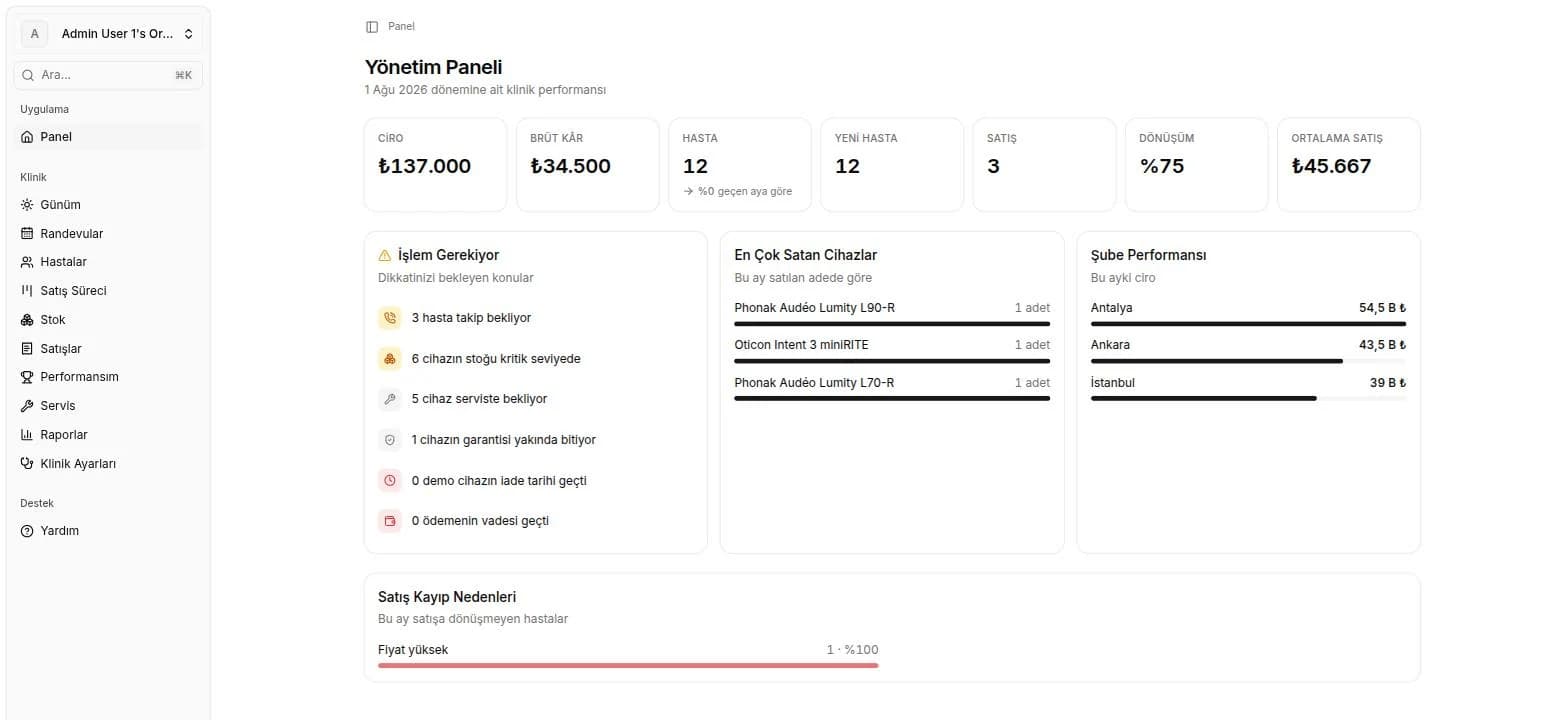Screen dimensions: 1568x720
Task: Click the Satış Süreci kanban icon
Action: pyautogui.click(x=27, y=291)
